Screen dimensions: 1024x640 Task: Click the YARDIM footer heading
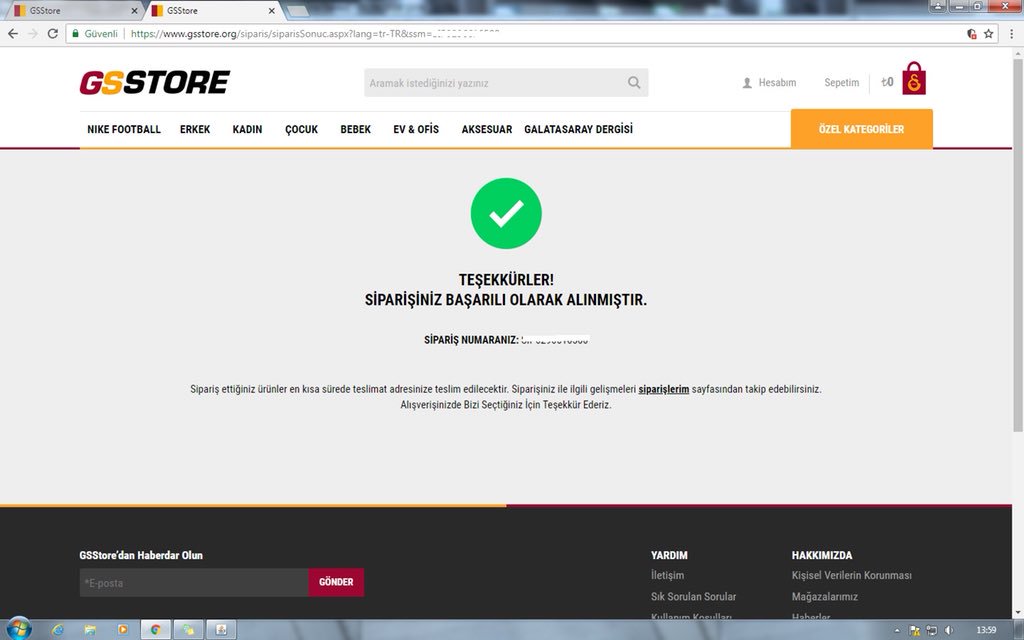click(x=669, y=555)
